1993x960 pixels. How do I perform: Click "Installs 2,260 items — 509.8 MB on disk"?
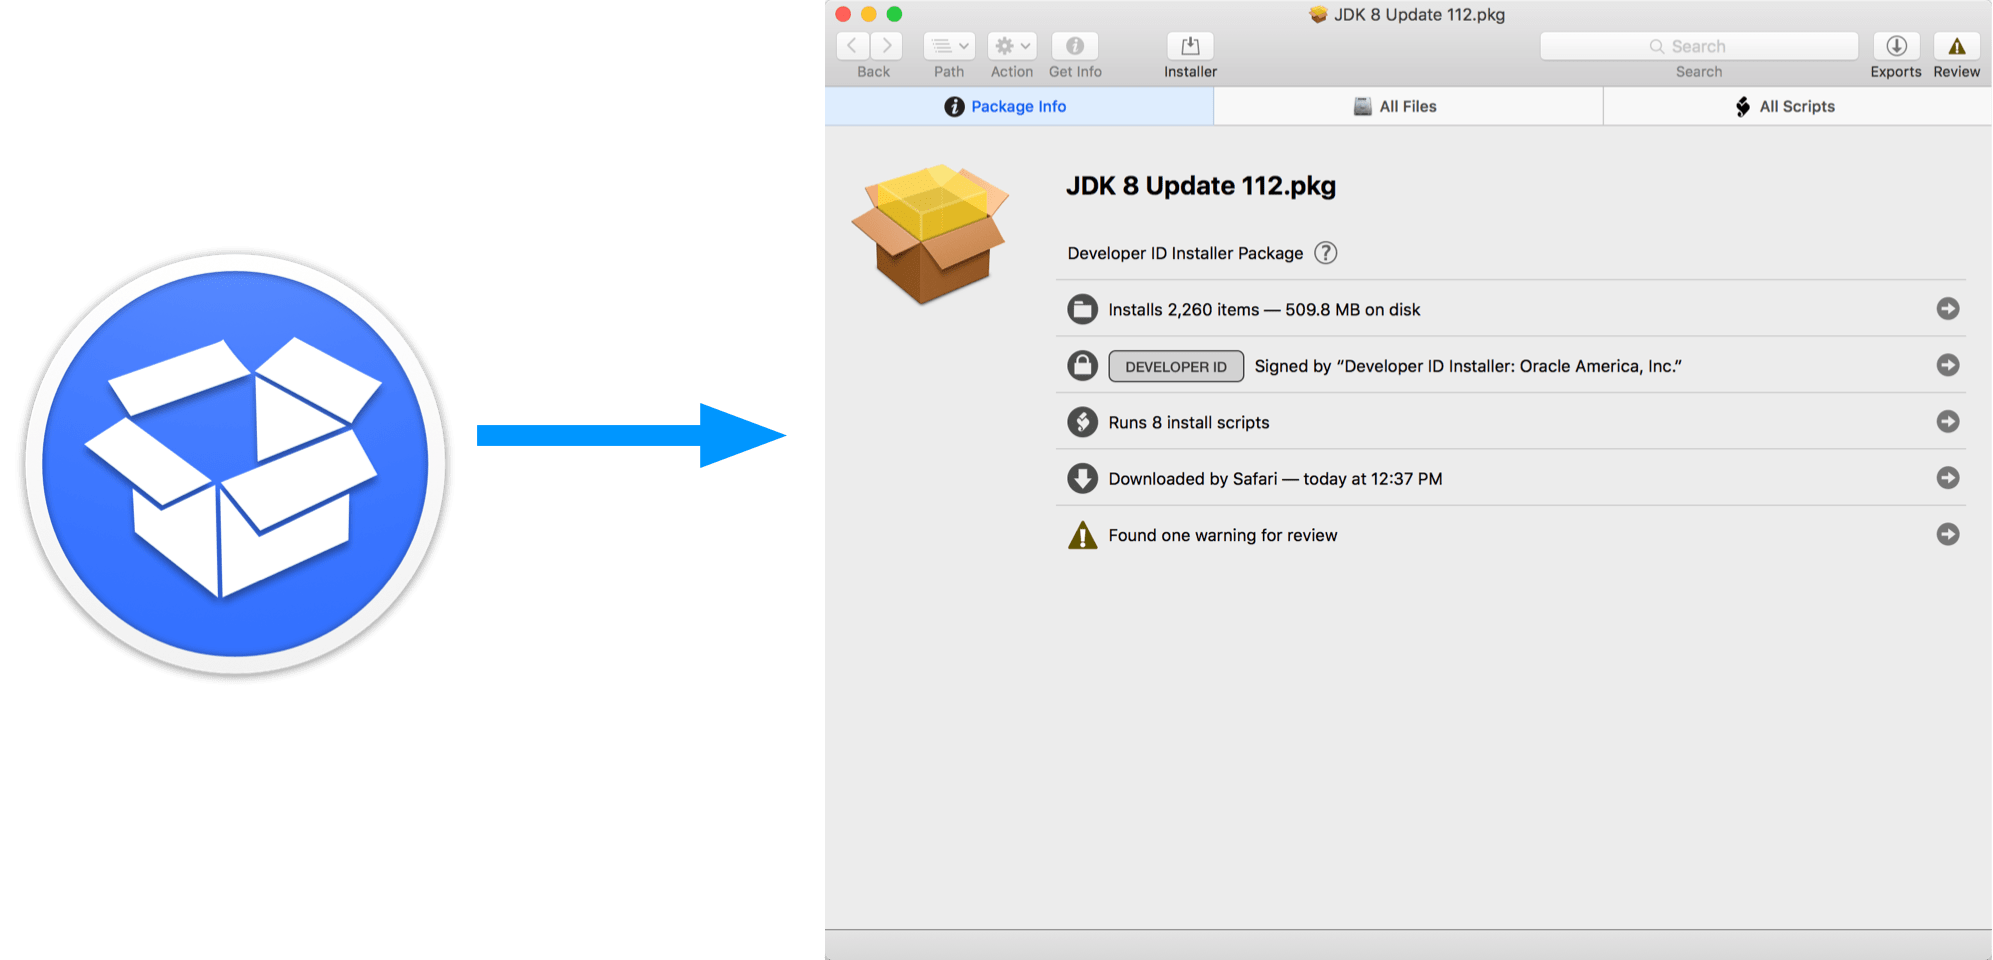(x=1264, y=310)
